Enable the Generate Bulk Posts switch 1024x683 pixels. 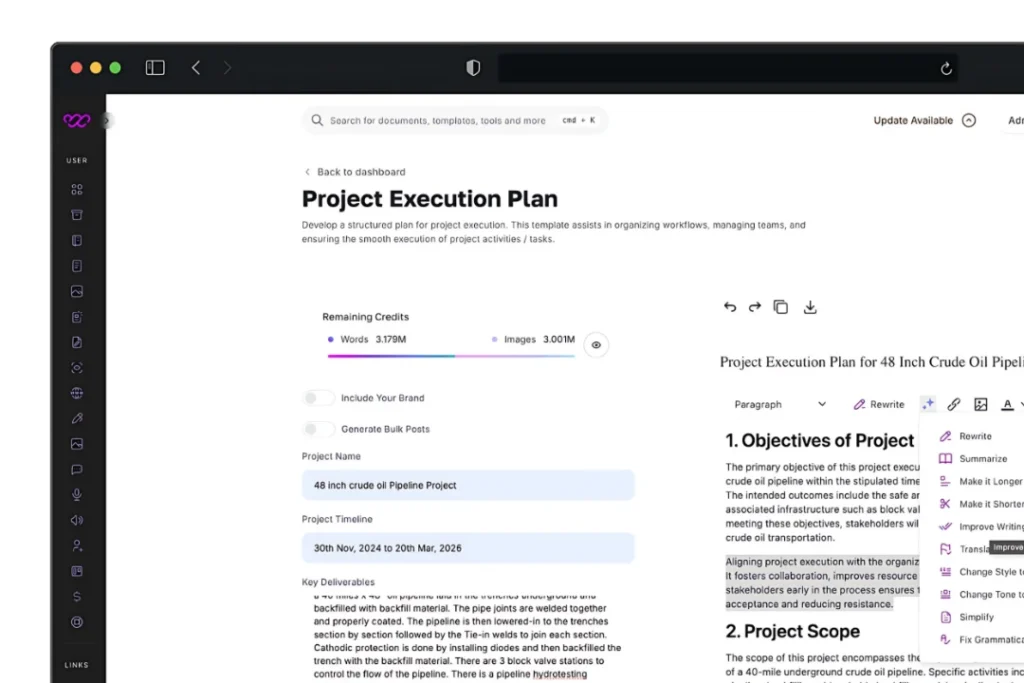(x=318, y=429)
